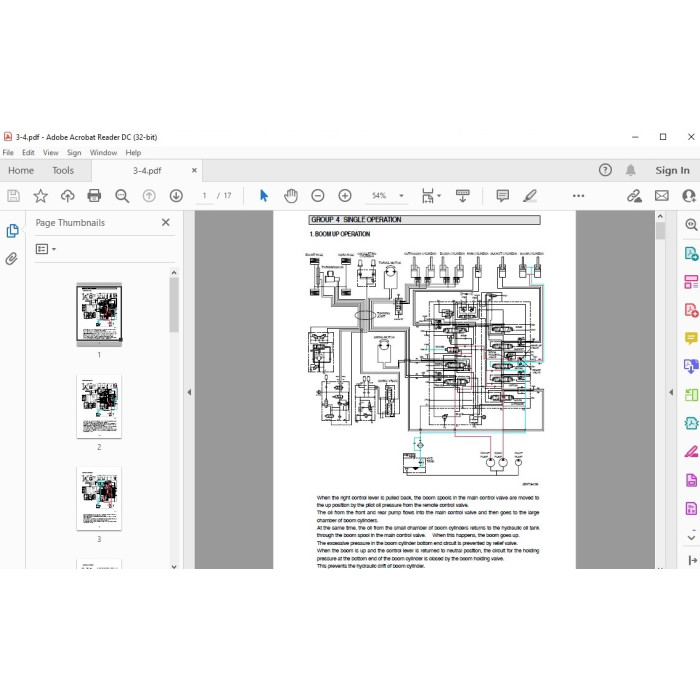
Task: Click thumbnail panel scroll down arrow
Action: click(x=174, y=567)
